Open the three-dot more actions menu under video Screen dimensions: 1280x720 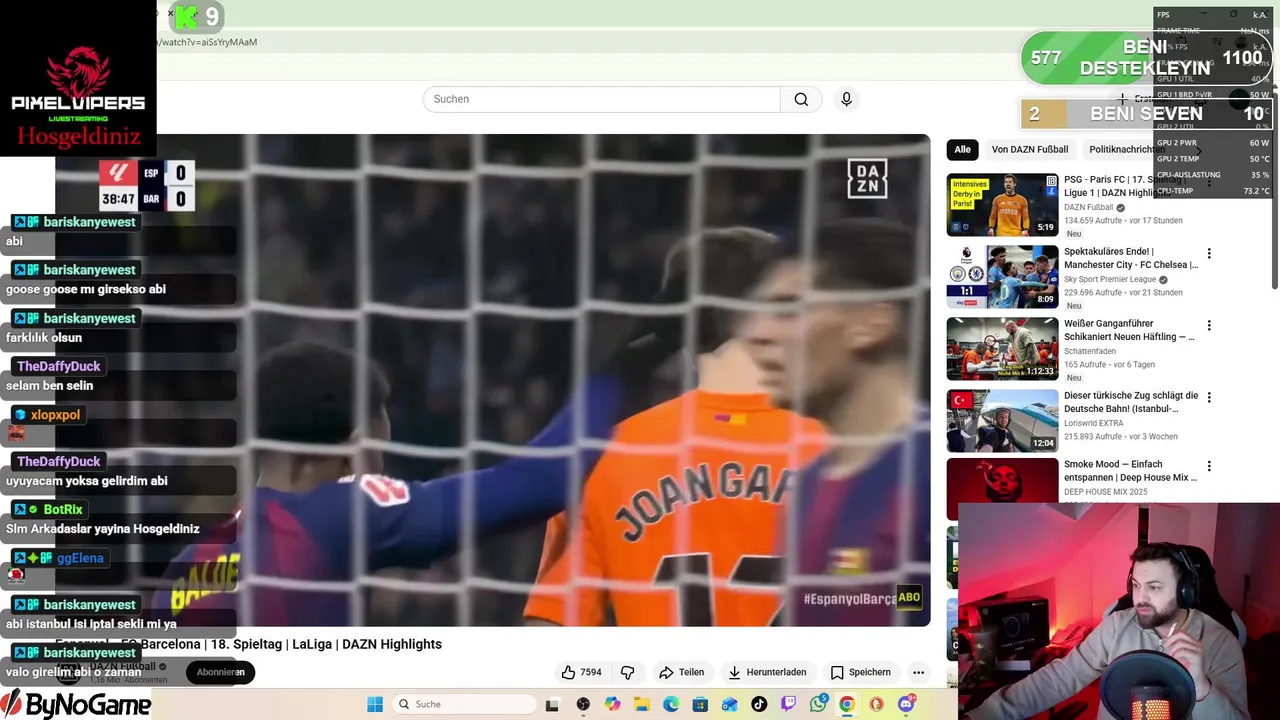click(918, 672)
